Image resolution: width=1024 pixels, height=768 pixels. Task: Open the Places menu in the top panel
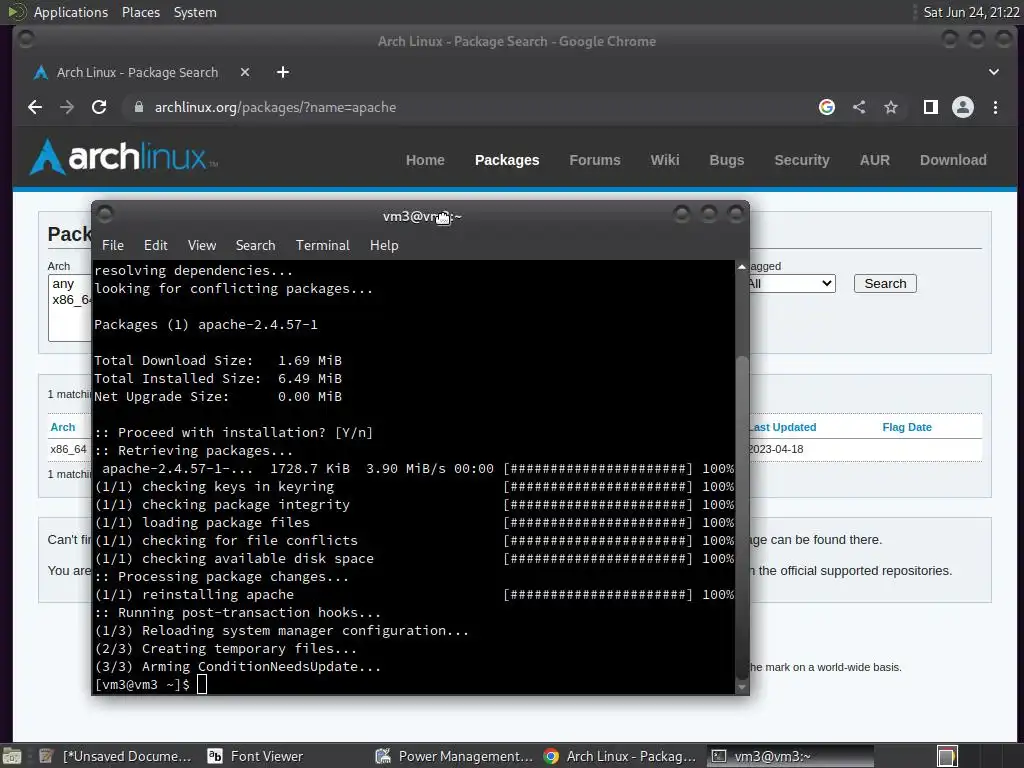point(140,12)
